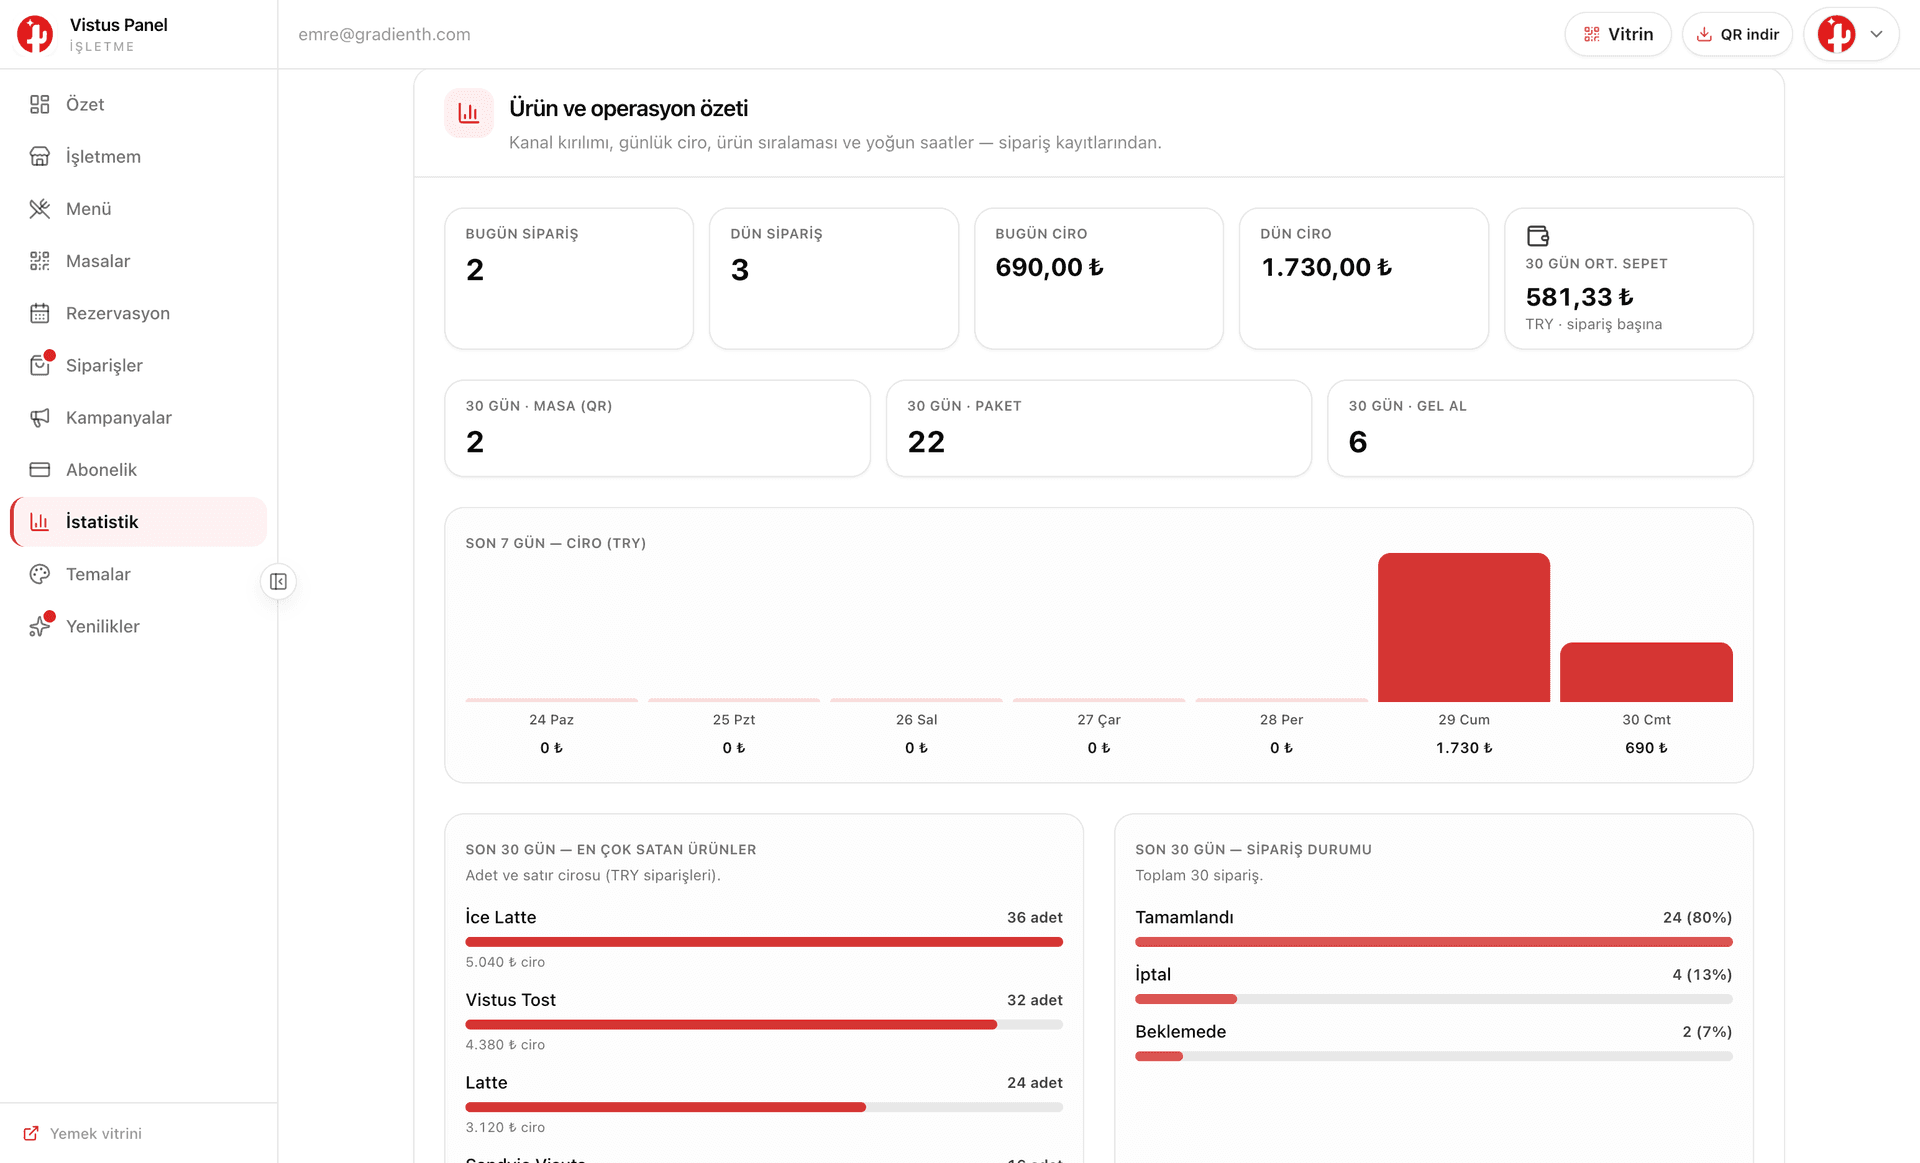Click the '27 Çar' day label
The width and height of the screenshot is (1920, 1163).
(1099, 719)
